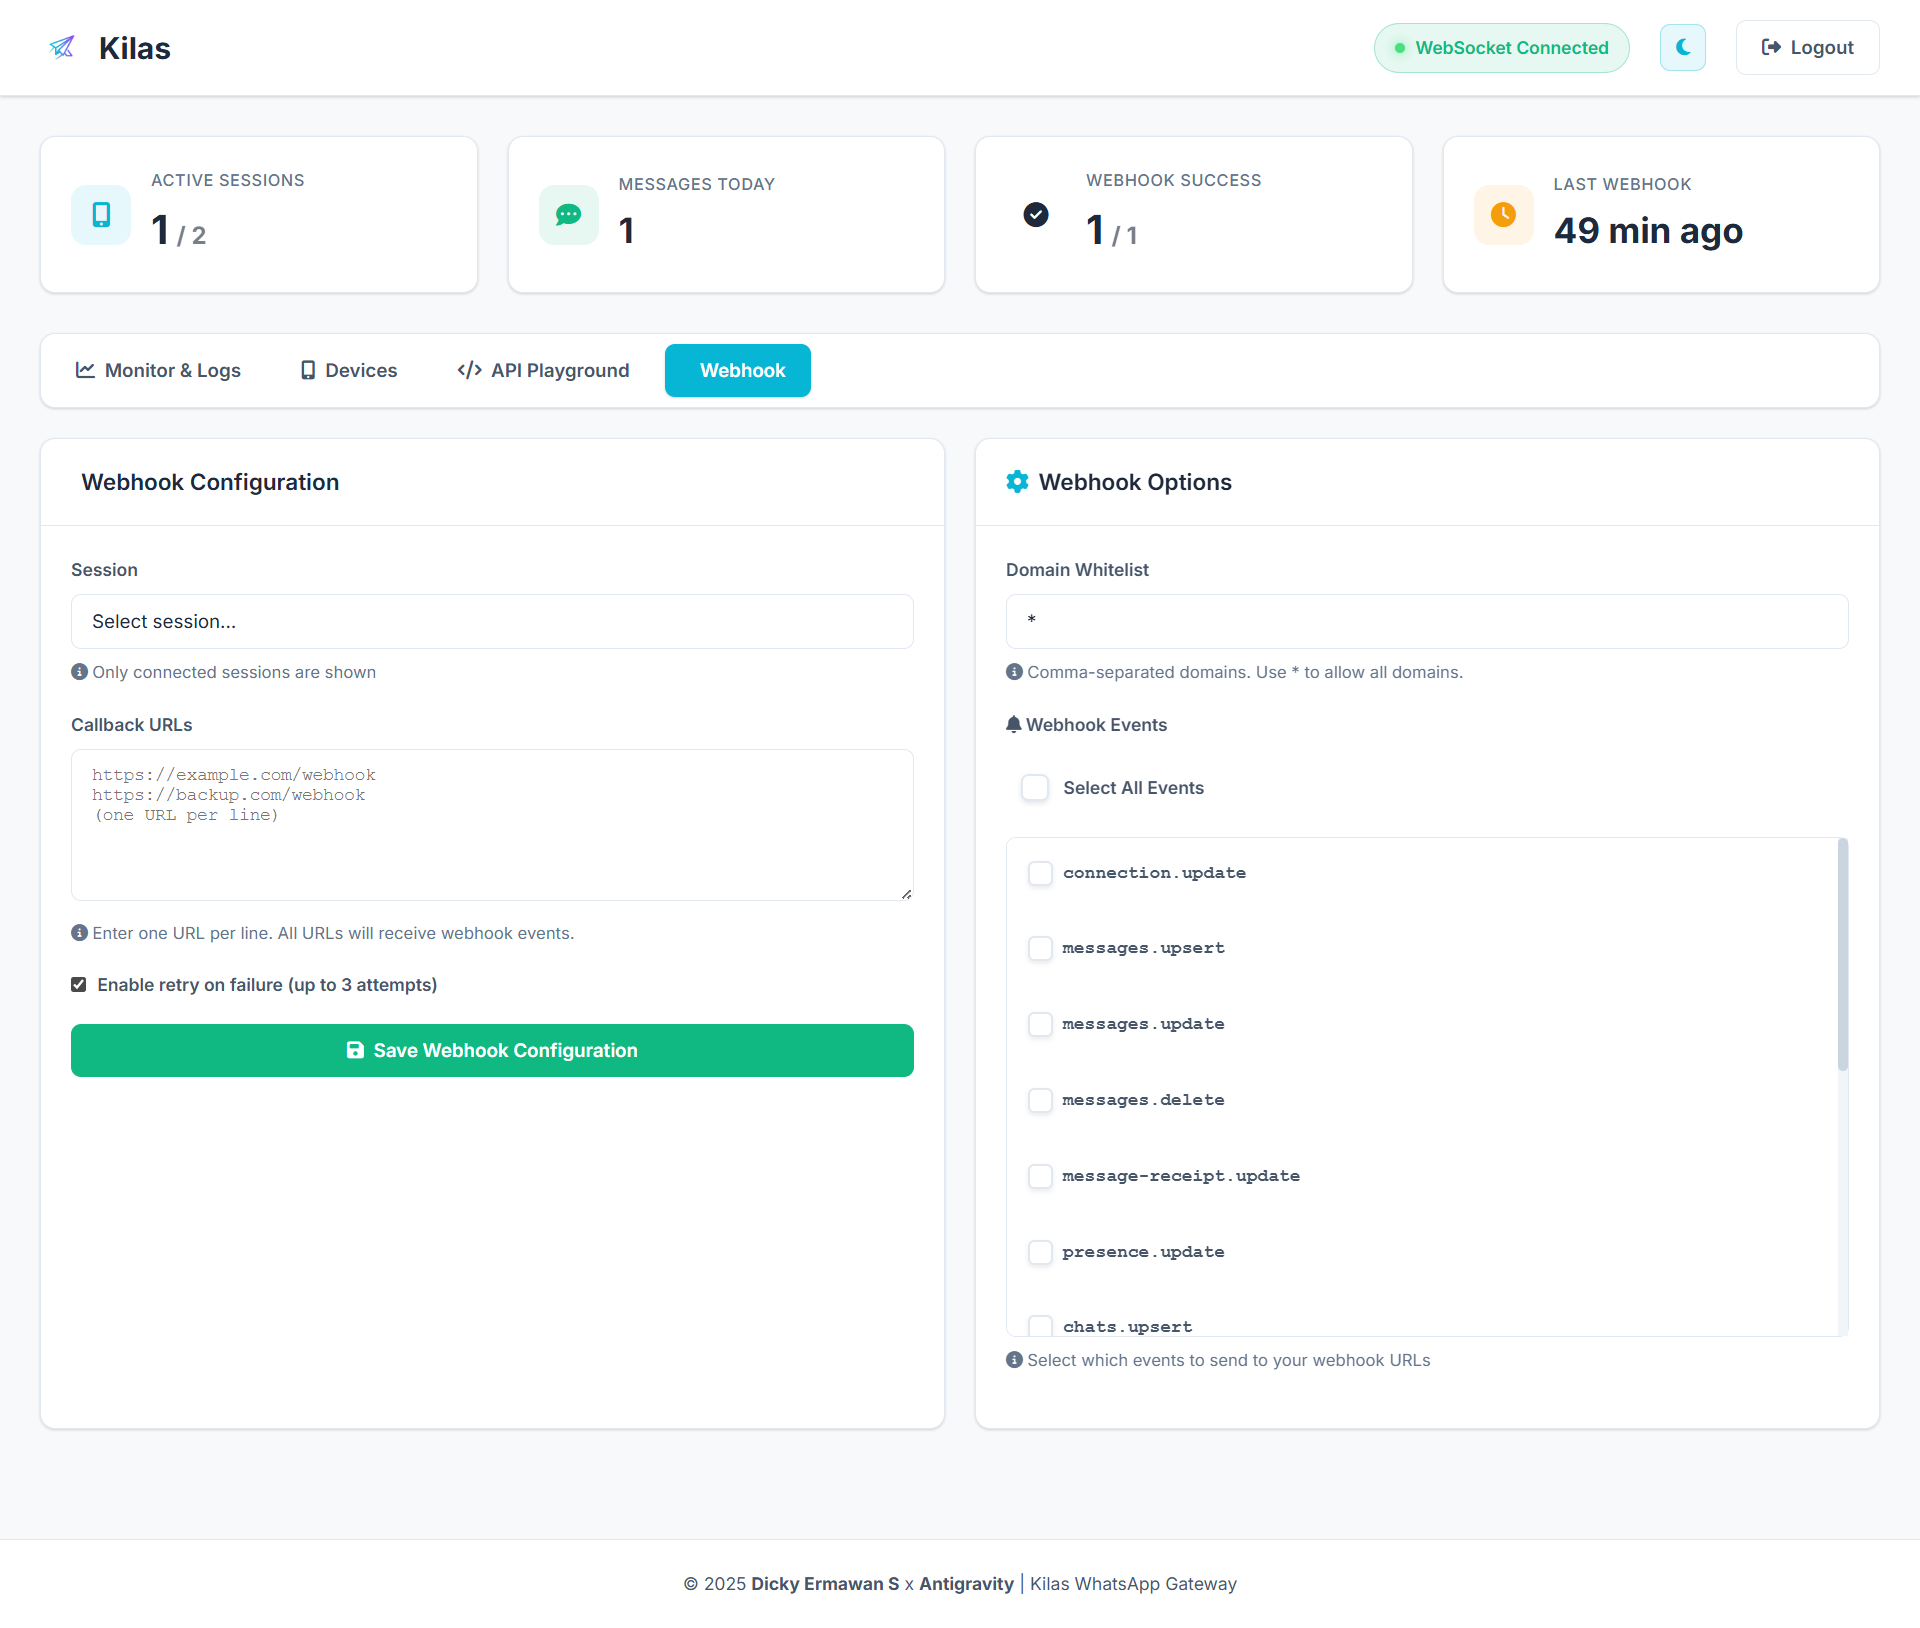Enable the connection.update event checkbox
1920x1628 pixels.
pos(1040,873)
